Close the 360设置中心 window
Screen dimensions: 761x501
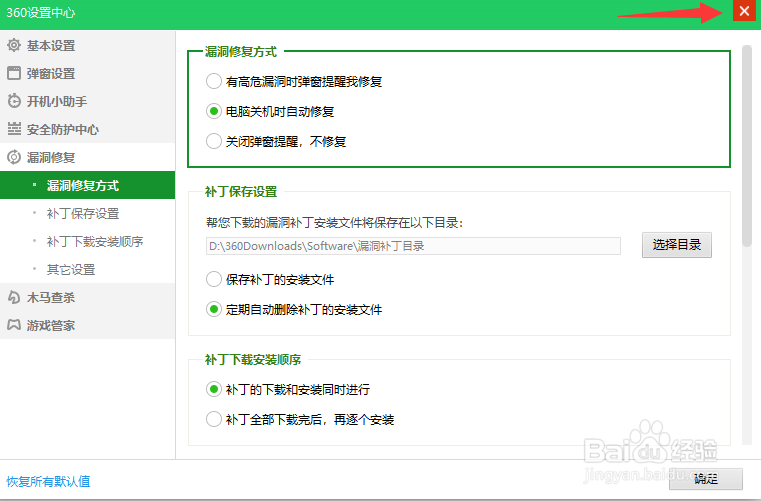click(744, 11)
